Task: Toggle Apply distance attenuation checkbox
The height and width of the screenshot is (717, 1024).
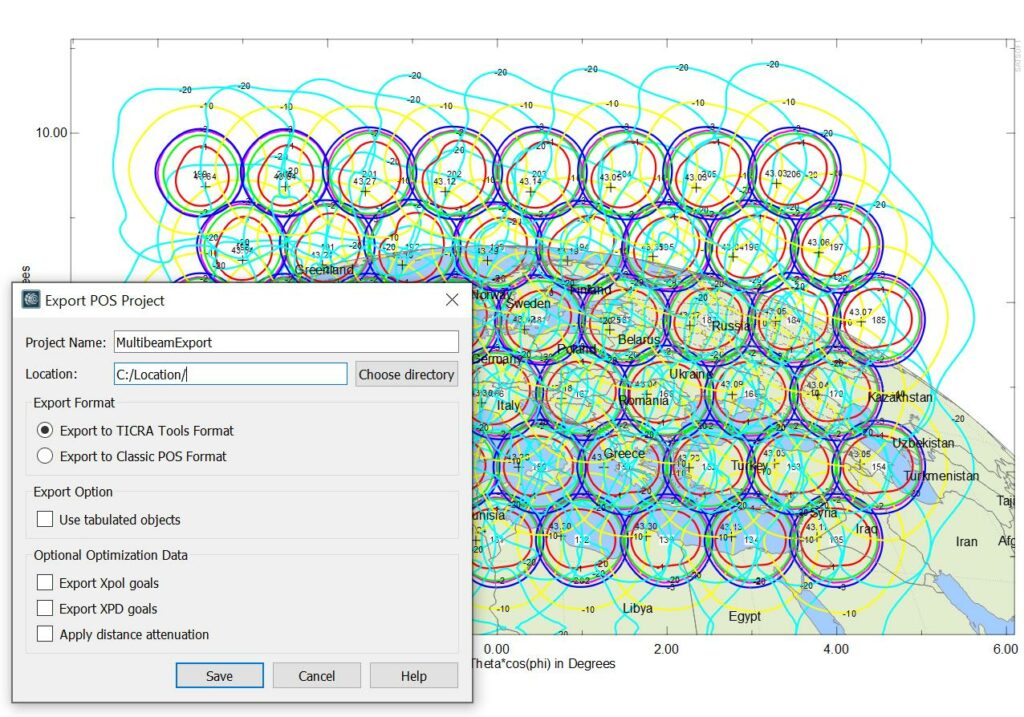Action: coord(45,634)
